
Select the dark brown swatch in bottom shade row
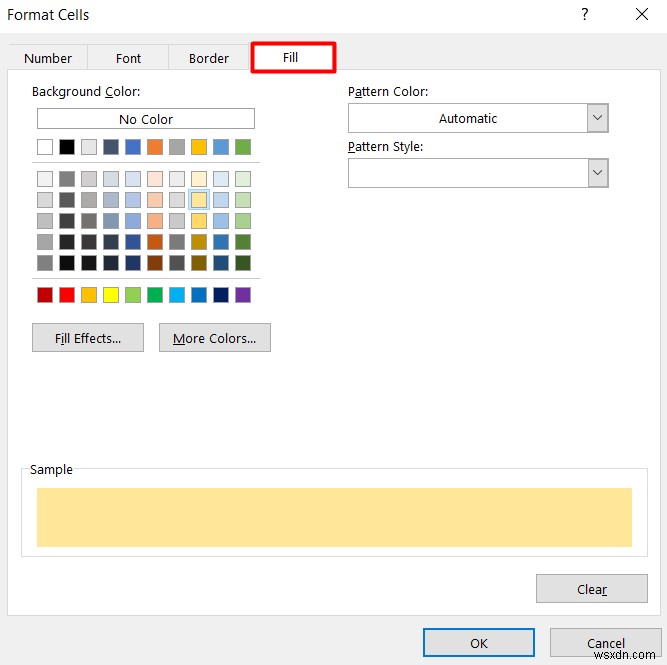[x=155, y=263]
